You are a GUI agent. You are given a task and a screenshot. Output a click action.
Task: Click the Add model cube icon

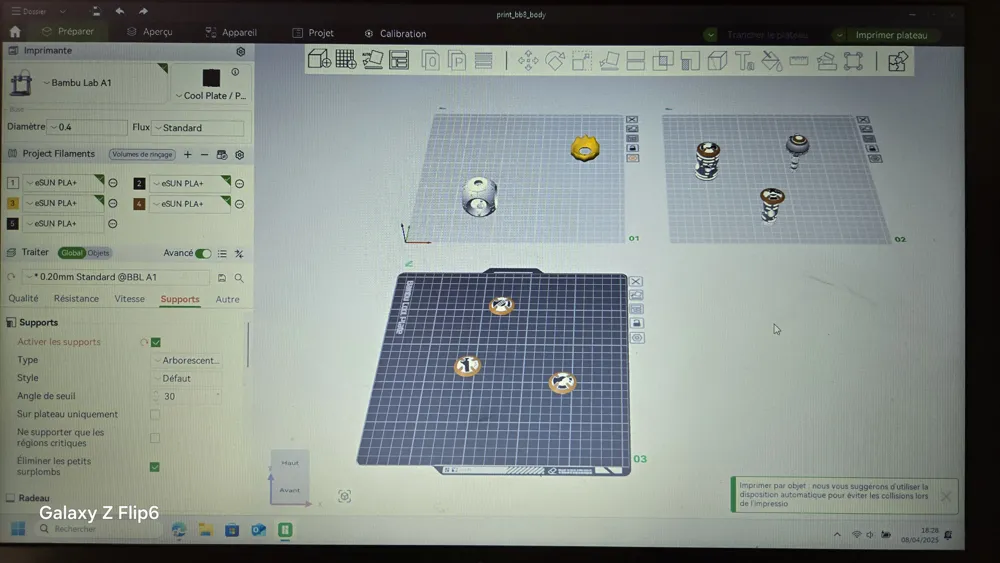319,60
